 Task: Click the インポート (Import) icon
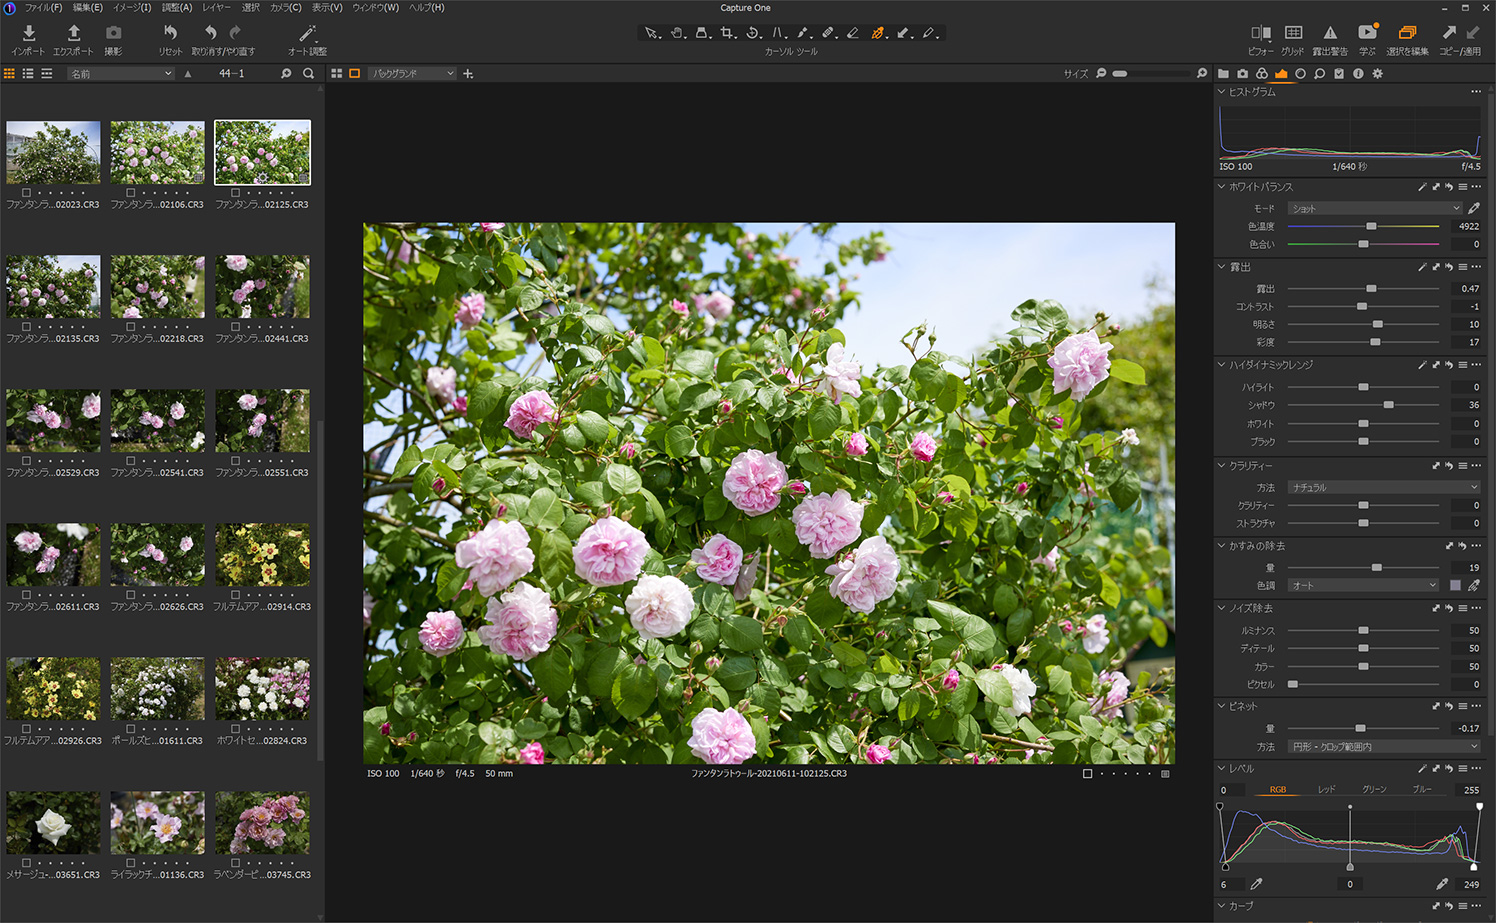[x=28, y=34]
